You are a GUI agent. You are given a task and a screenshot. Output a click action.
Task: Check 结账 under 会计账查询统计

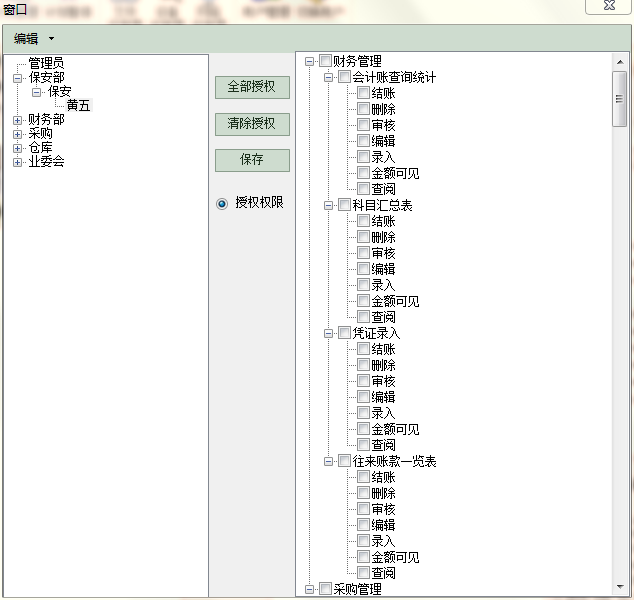click(x=363, y=93)
